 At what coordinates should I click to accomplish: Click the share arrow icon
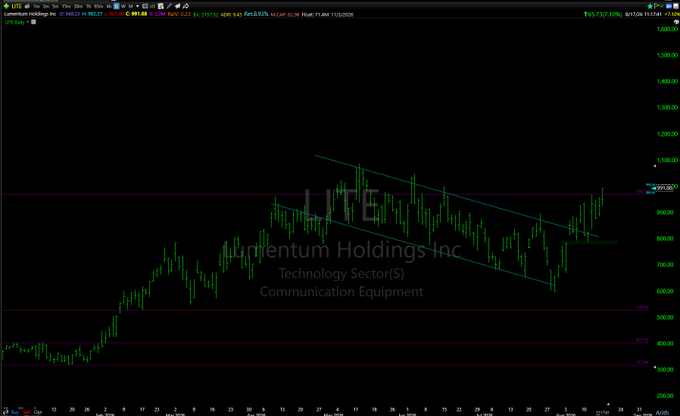(x=186, y=6)
